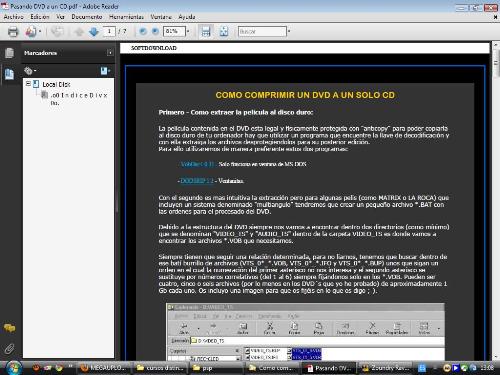Switch to the cursos taskbar folder
The height and width of the screenshot is (375, 500).
161,368
